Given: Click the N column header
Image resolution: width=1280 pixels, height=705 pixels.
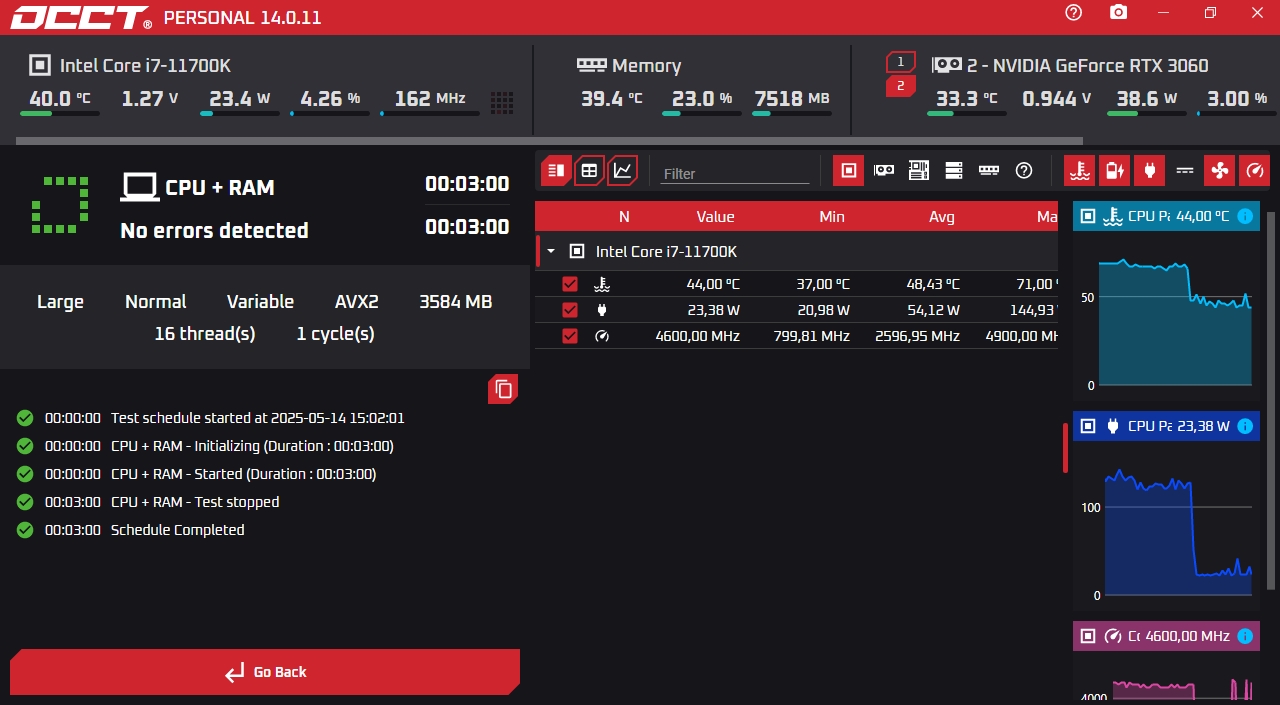Looking at the screenshot, I should (624, 217).
